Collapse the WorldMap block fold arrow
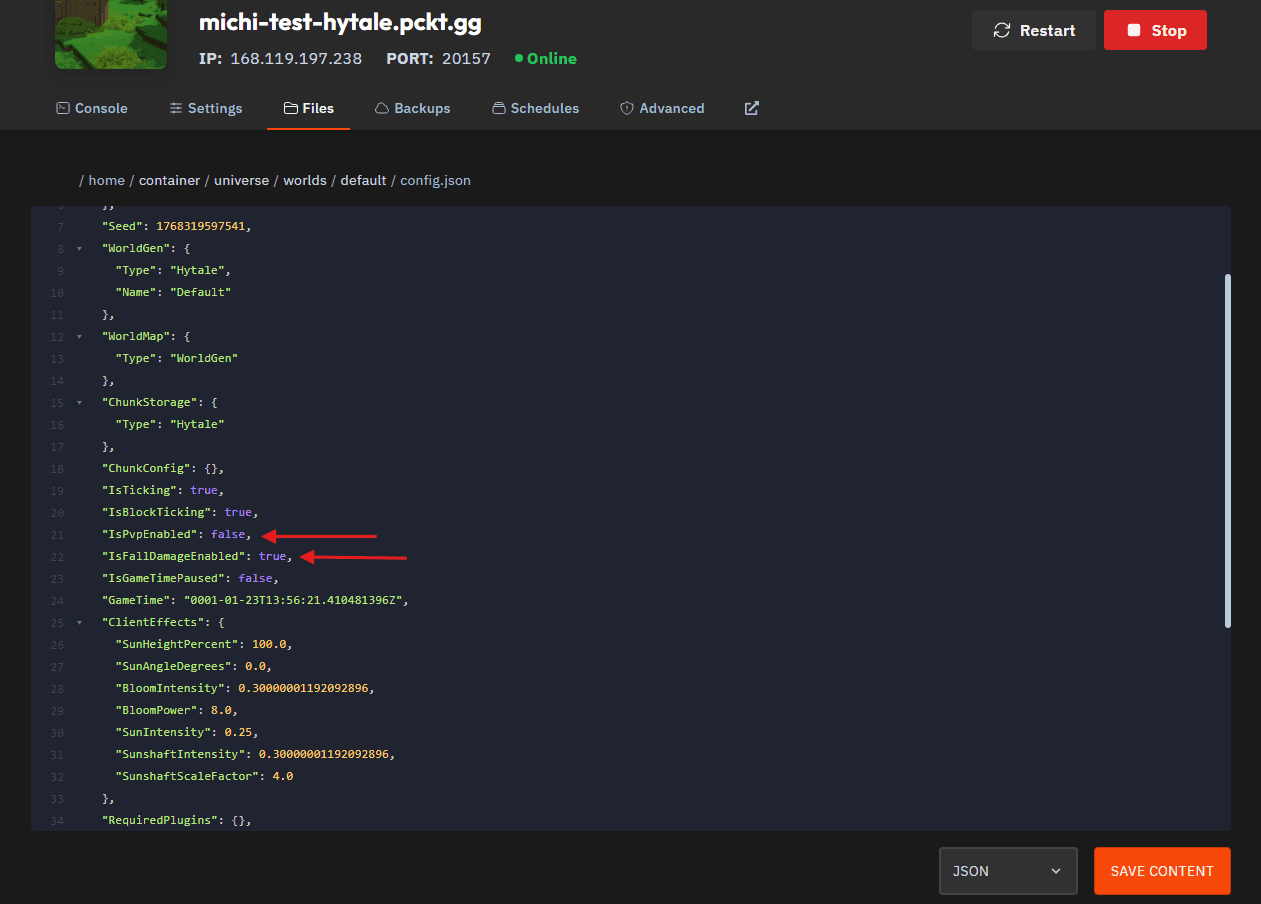The width and height of the screenshot is (1261, 904). [x=79, y=336]
